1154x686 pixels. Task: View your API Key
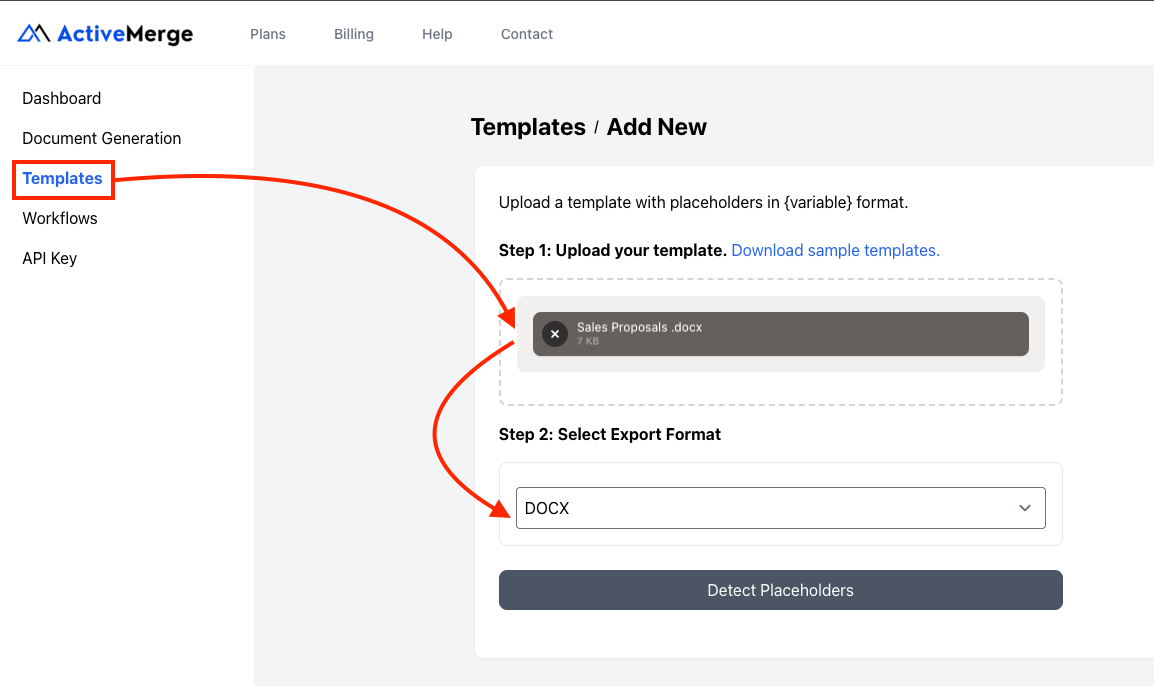point(49,258)
